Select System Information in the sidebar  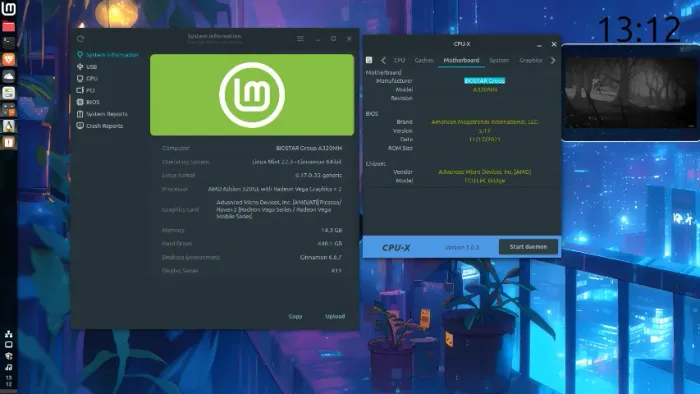[107, 55]
